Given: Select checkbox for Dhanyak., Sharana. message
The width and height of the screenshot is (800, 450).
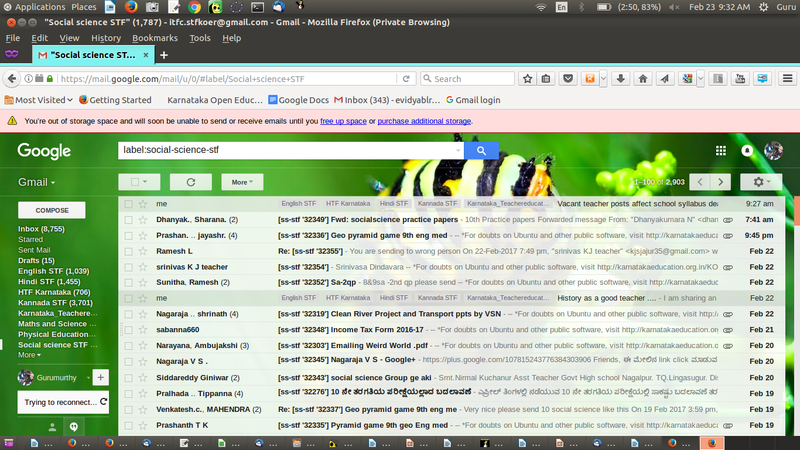Looking at the screenshot, I should tap(128, 220).
